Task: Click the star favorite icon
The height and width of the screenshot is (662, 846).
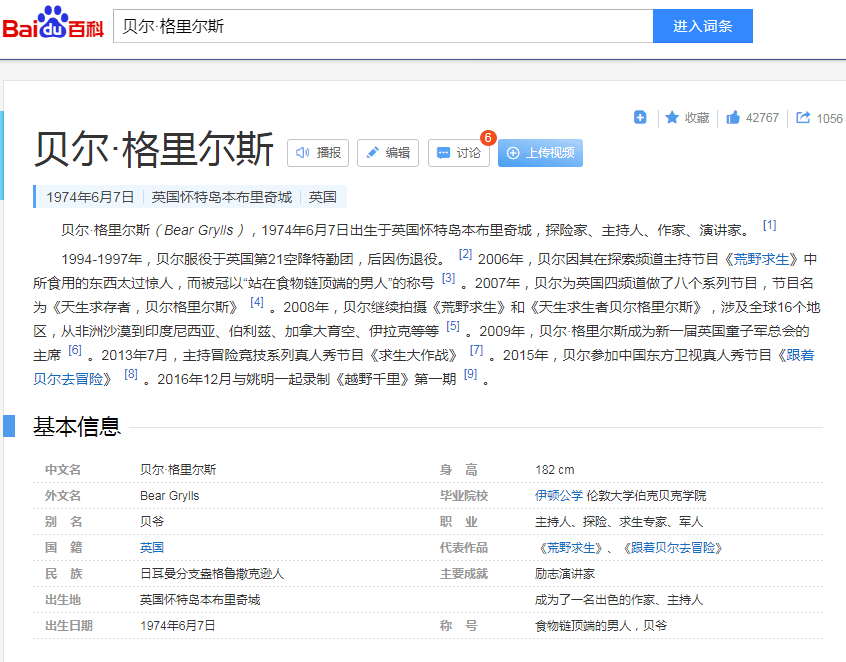Action: pos(672,117)
